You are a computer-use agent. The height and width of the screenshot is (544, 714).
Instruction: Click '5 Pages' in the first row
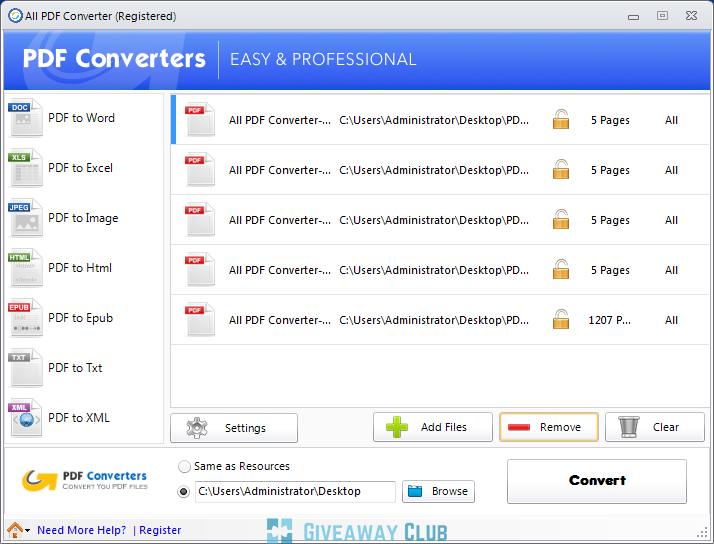point(610,120)
